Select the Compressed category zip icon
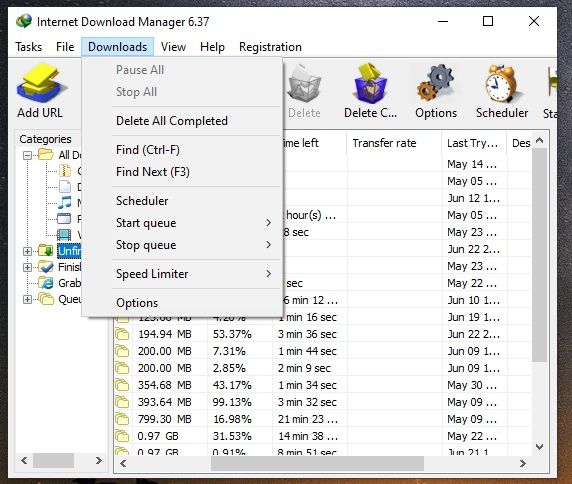Viewport: 572px width, 484px height. coord(65,171)
